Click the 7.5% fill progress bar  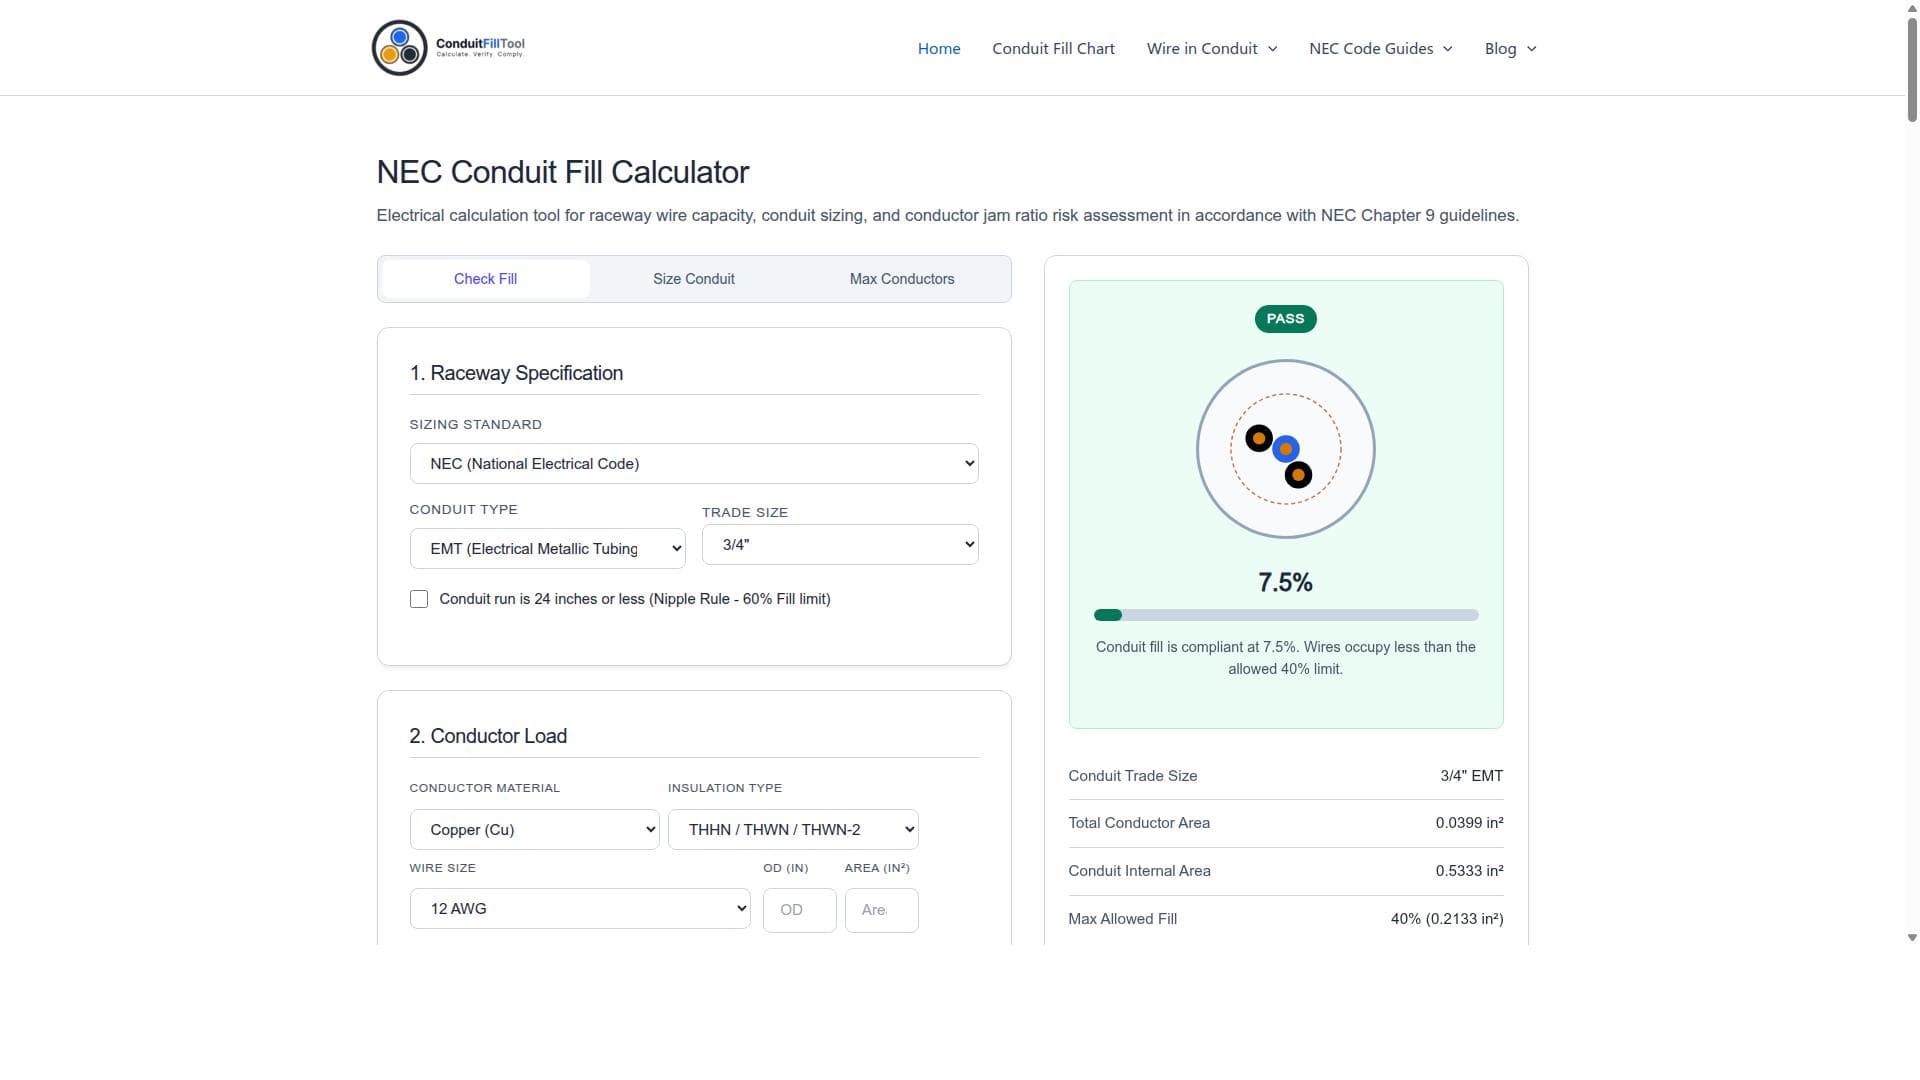tap(1286, 615)
